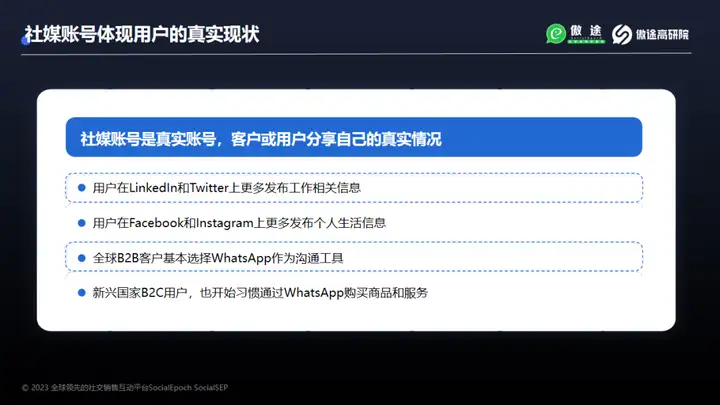This screenshot has height=405, width=720.
Task: Click the blue dot before the LinkedIn bullet
Action: (x=82, y=188)
